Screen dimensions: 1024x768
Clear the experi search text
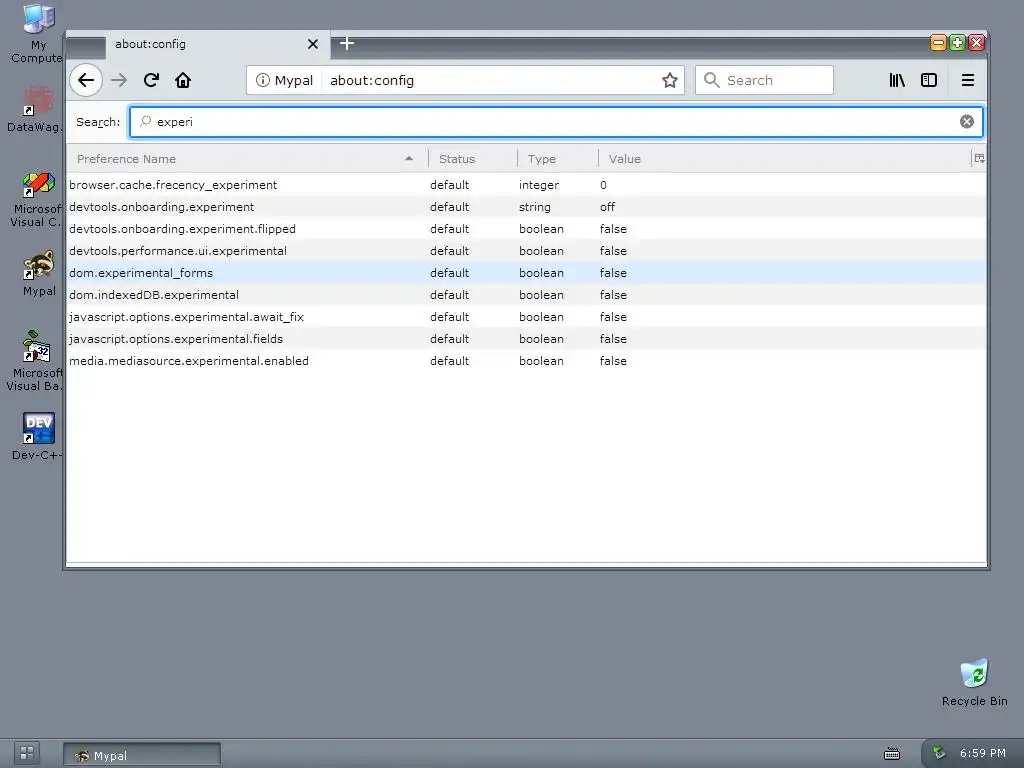pos(967,121)
